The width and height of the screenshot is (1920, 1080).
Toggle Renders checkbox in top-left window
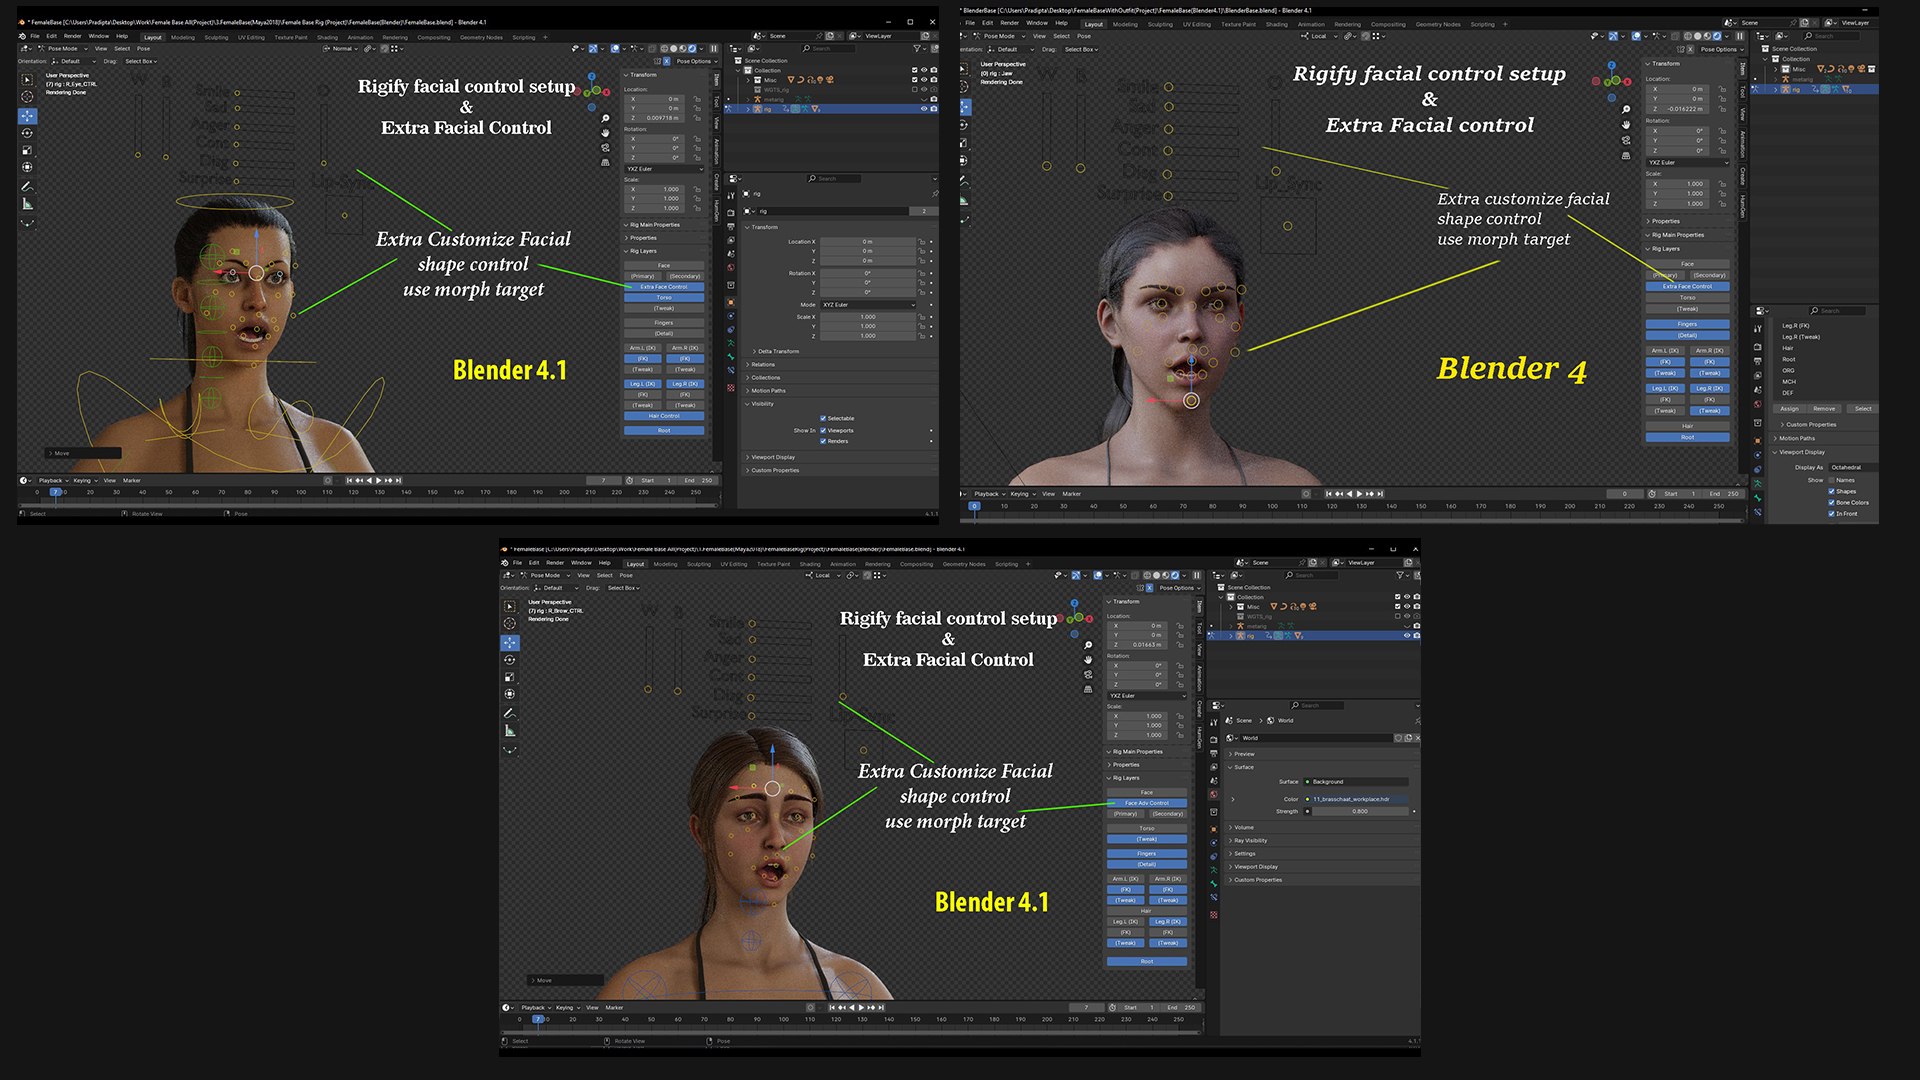point(823,441)
